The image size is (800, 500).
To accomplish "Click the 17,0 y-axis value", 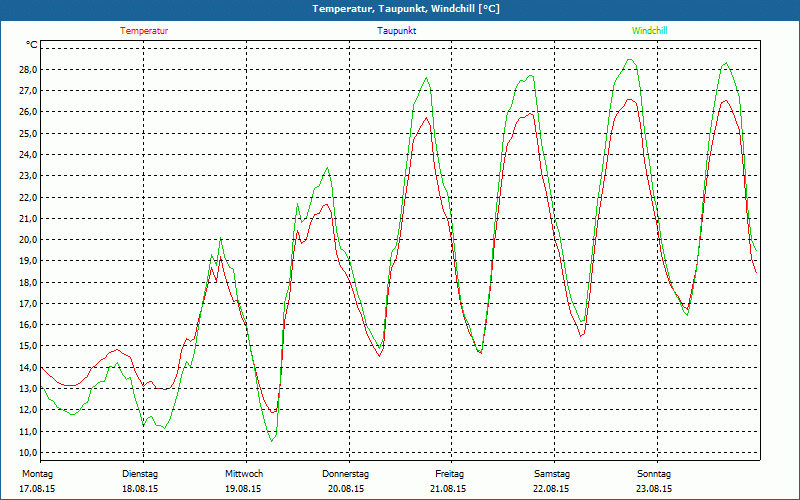I will pyautogui.click(x=28, y=304).
